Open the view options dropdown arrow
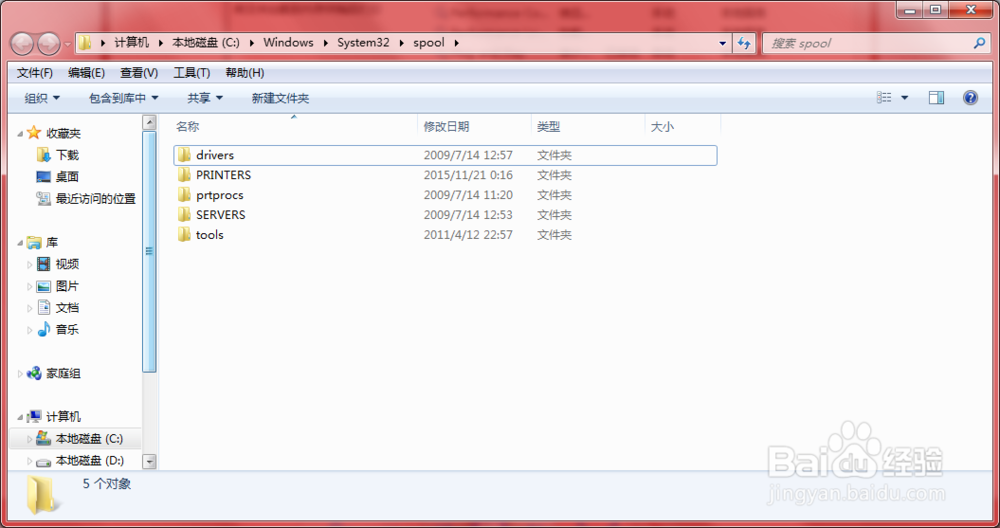This screenshot has height=528, width=1000. (x=904, y=98)
